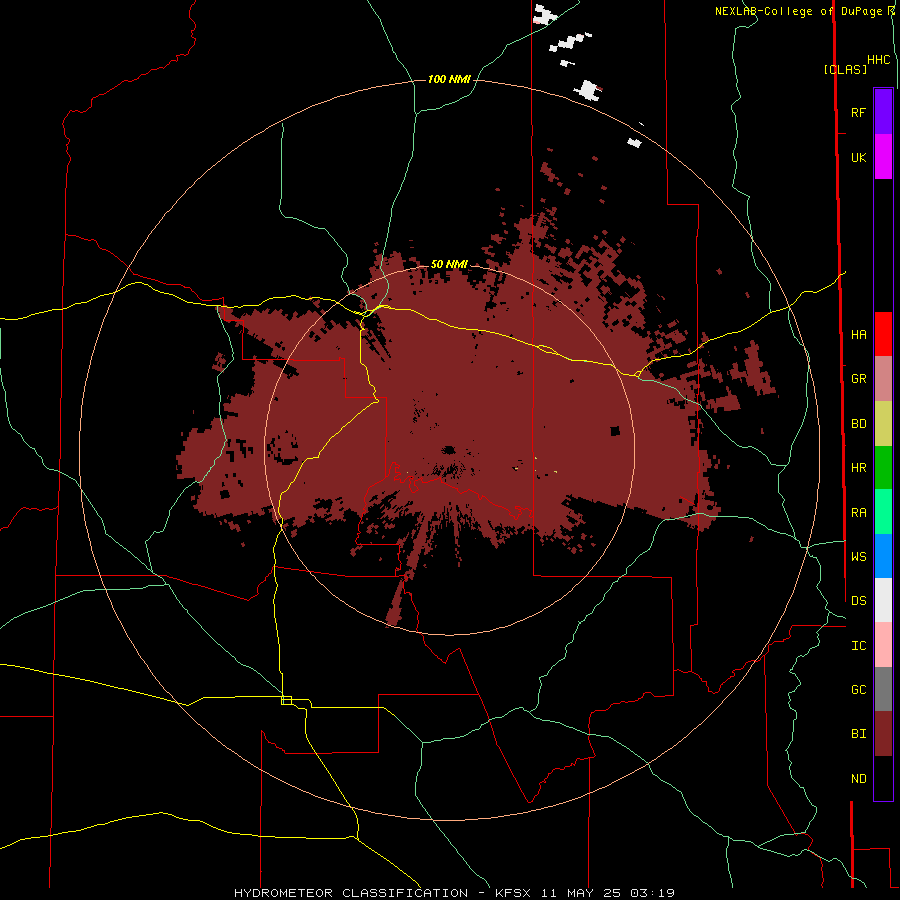Click the WS legend label

tap(859, 556)
